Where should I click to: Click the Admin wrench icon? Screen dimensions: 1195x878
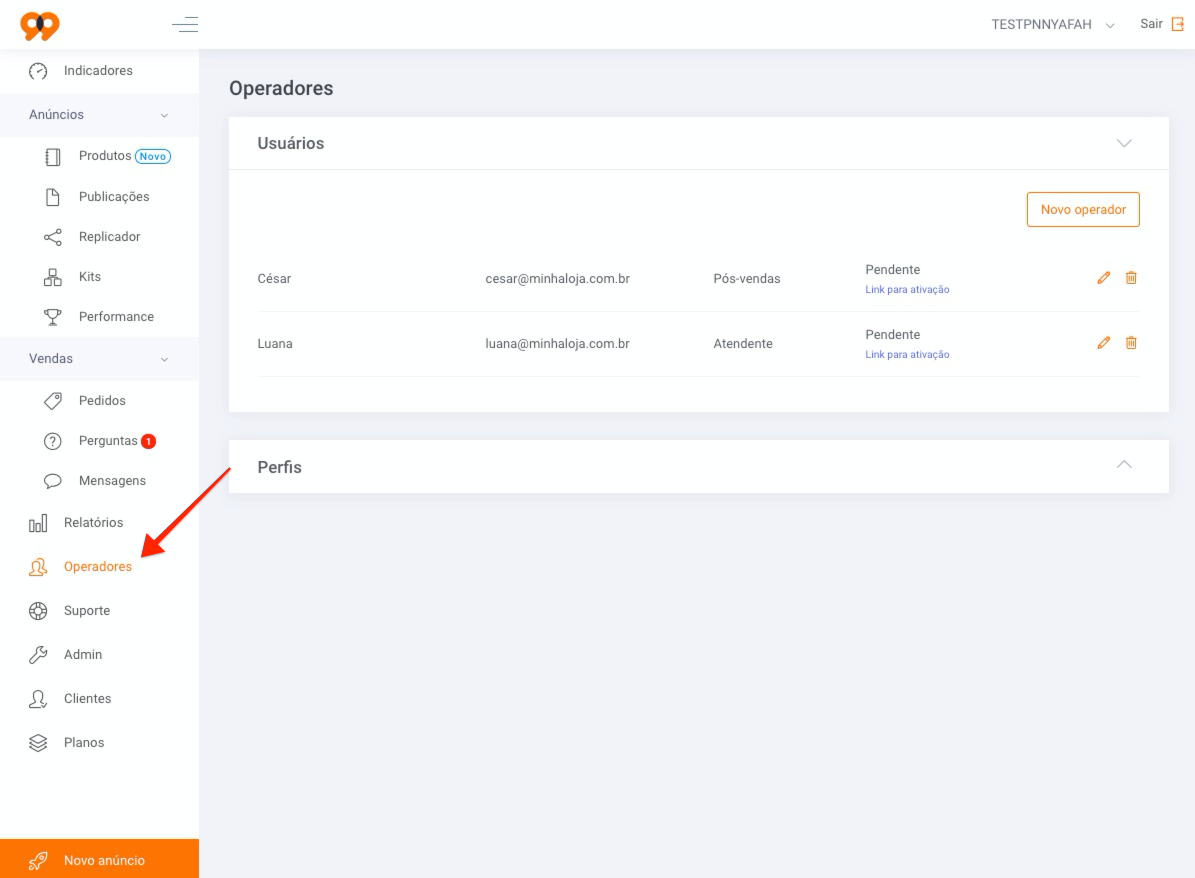[38, 655]
